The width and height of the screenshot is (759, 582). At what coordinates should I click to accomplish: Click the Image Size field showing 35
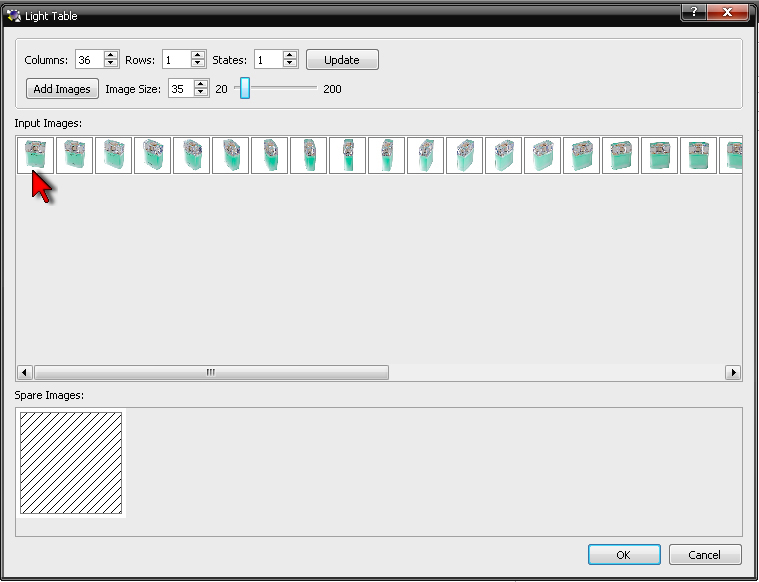tap(181, 89)
